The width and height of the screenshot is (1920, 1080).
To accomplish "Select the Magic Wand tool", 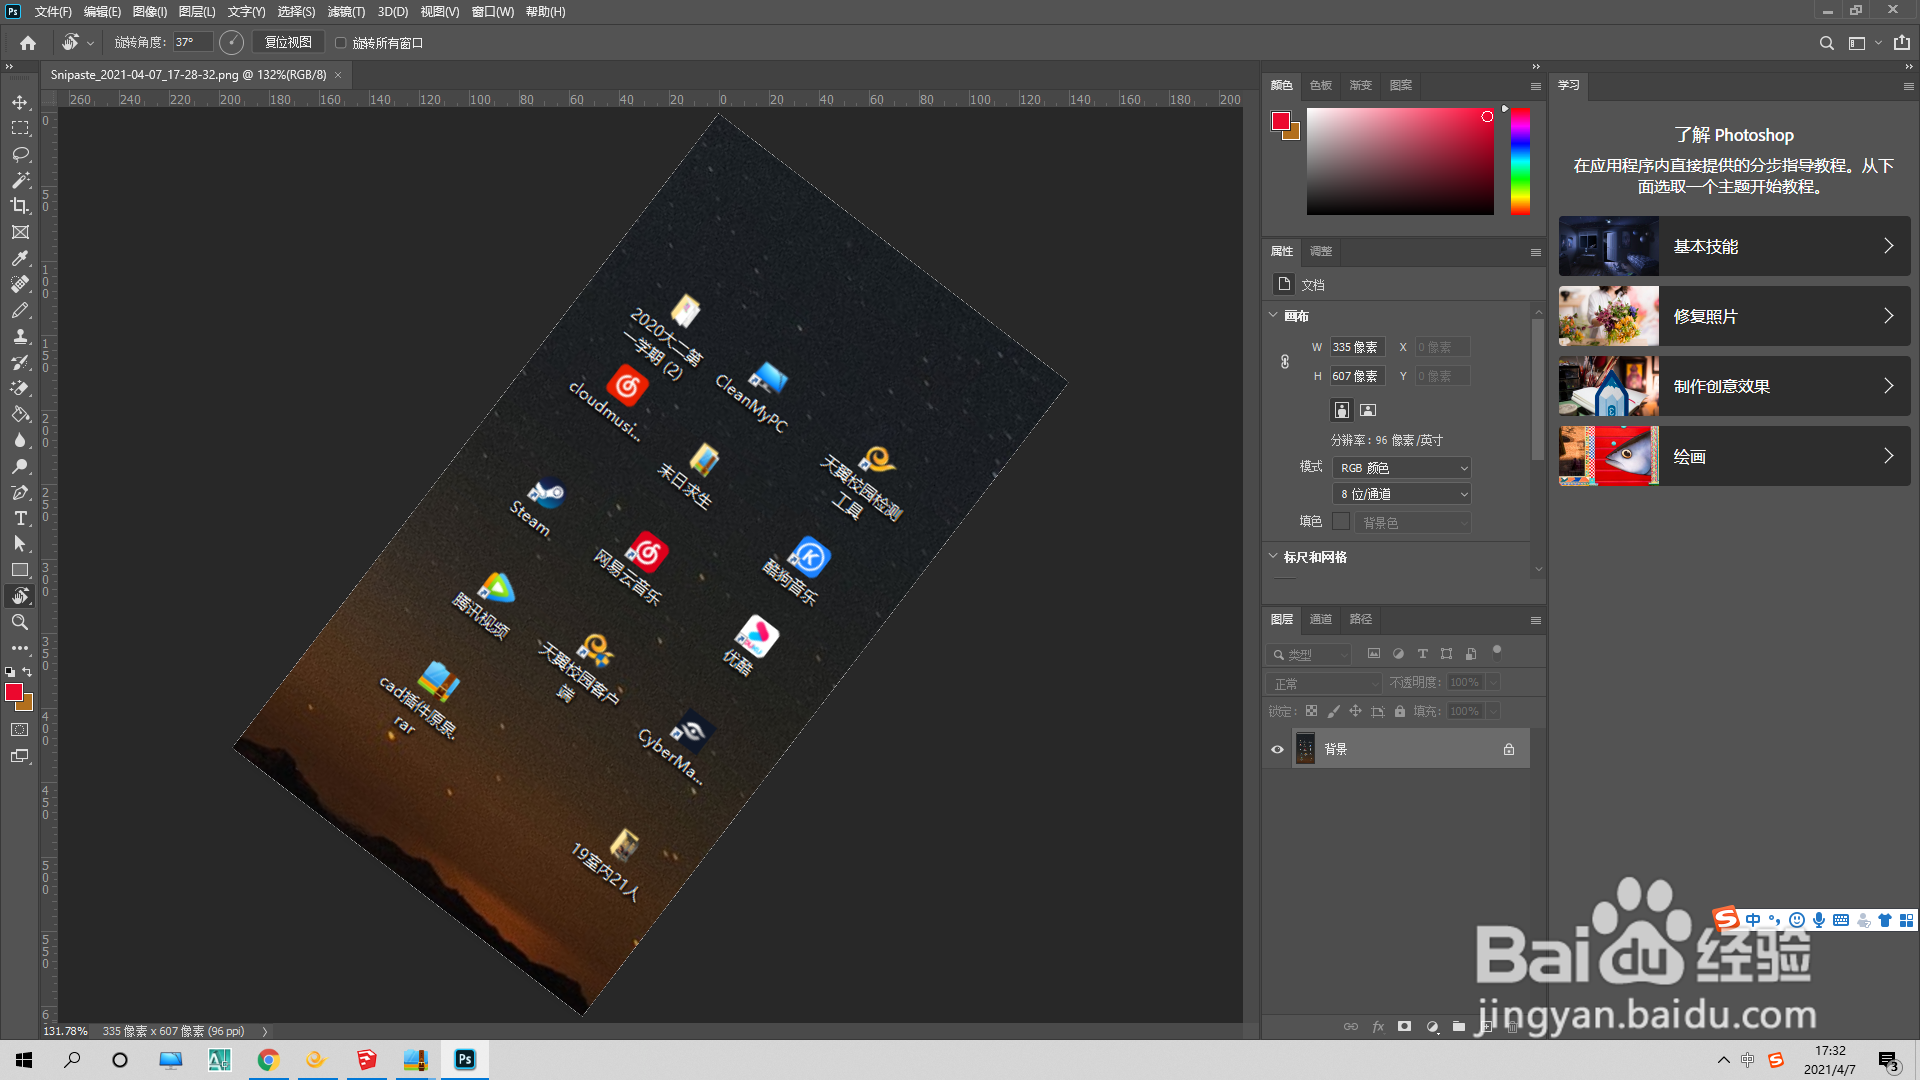I will [20, 180].
